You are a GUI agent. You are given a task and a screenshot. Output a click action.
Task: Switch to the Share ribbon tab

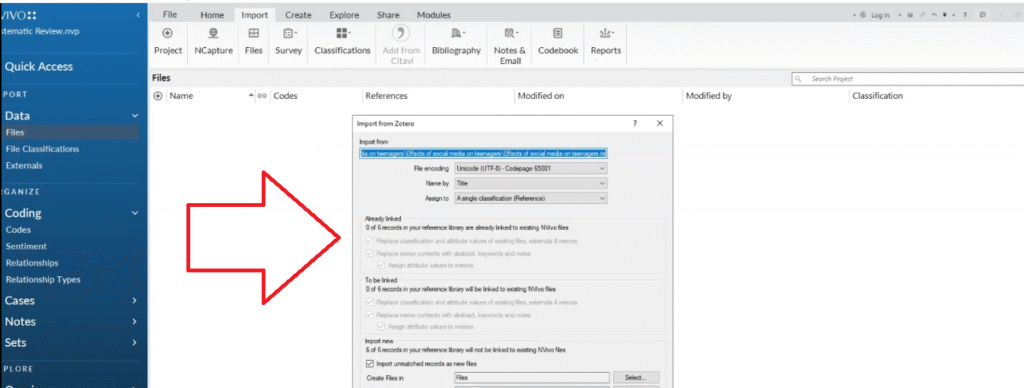(x=388, y=14)
